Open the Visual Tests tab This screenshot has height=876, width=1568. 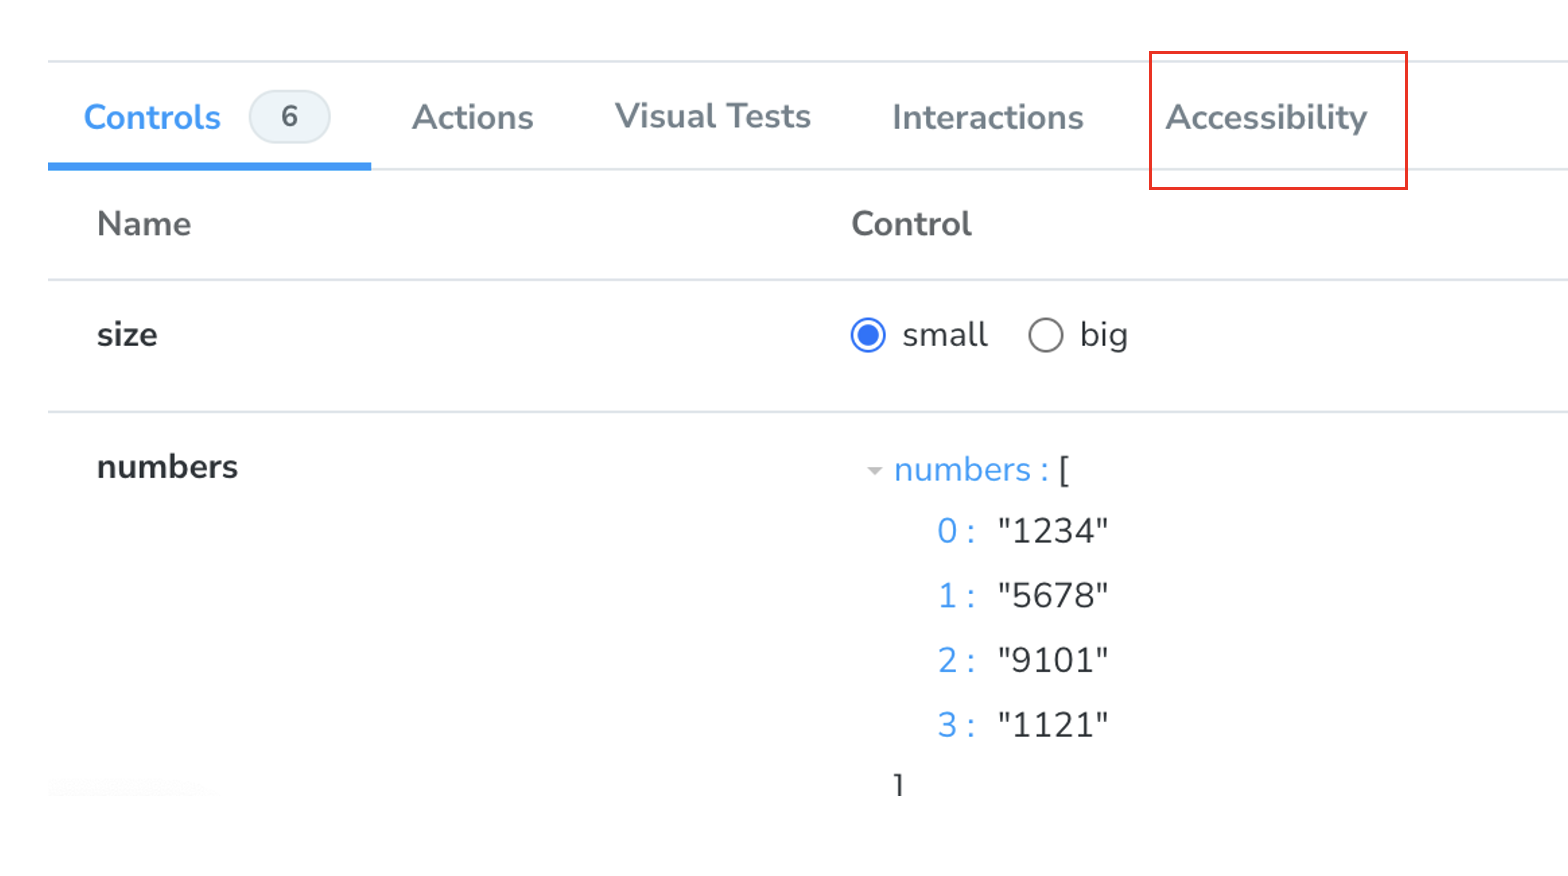pyautogui.click(x=712, y=117)
